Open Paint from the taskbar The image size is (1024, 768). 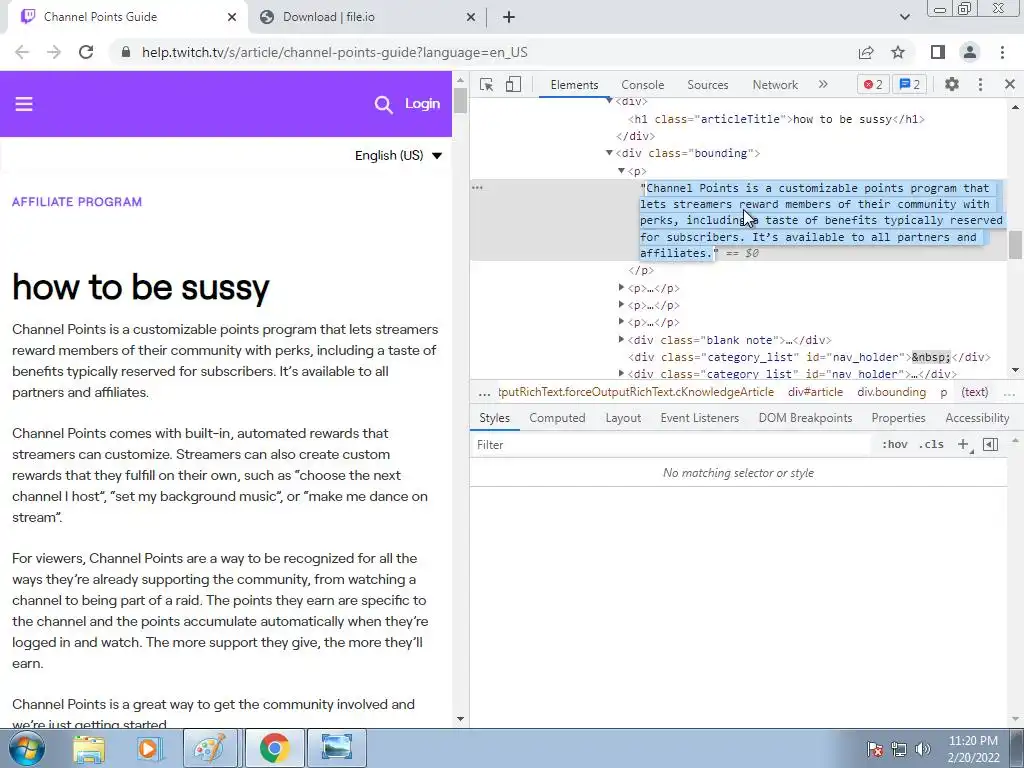(210, 748)
